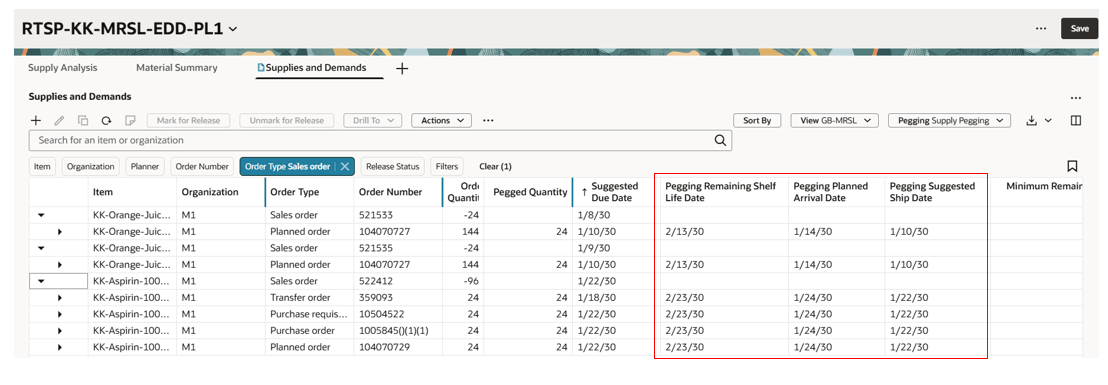Open the column layout icon at toolbar end
Image resolution: width=1108 pixels, height=385 pixels.
pyautogui.click(x=1075, y=120)
